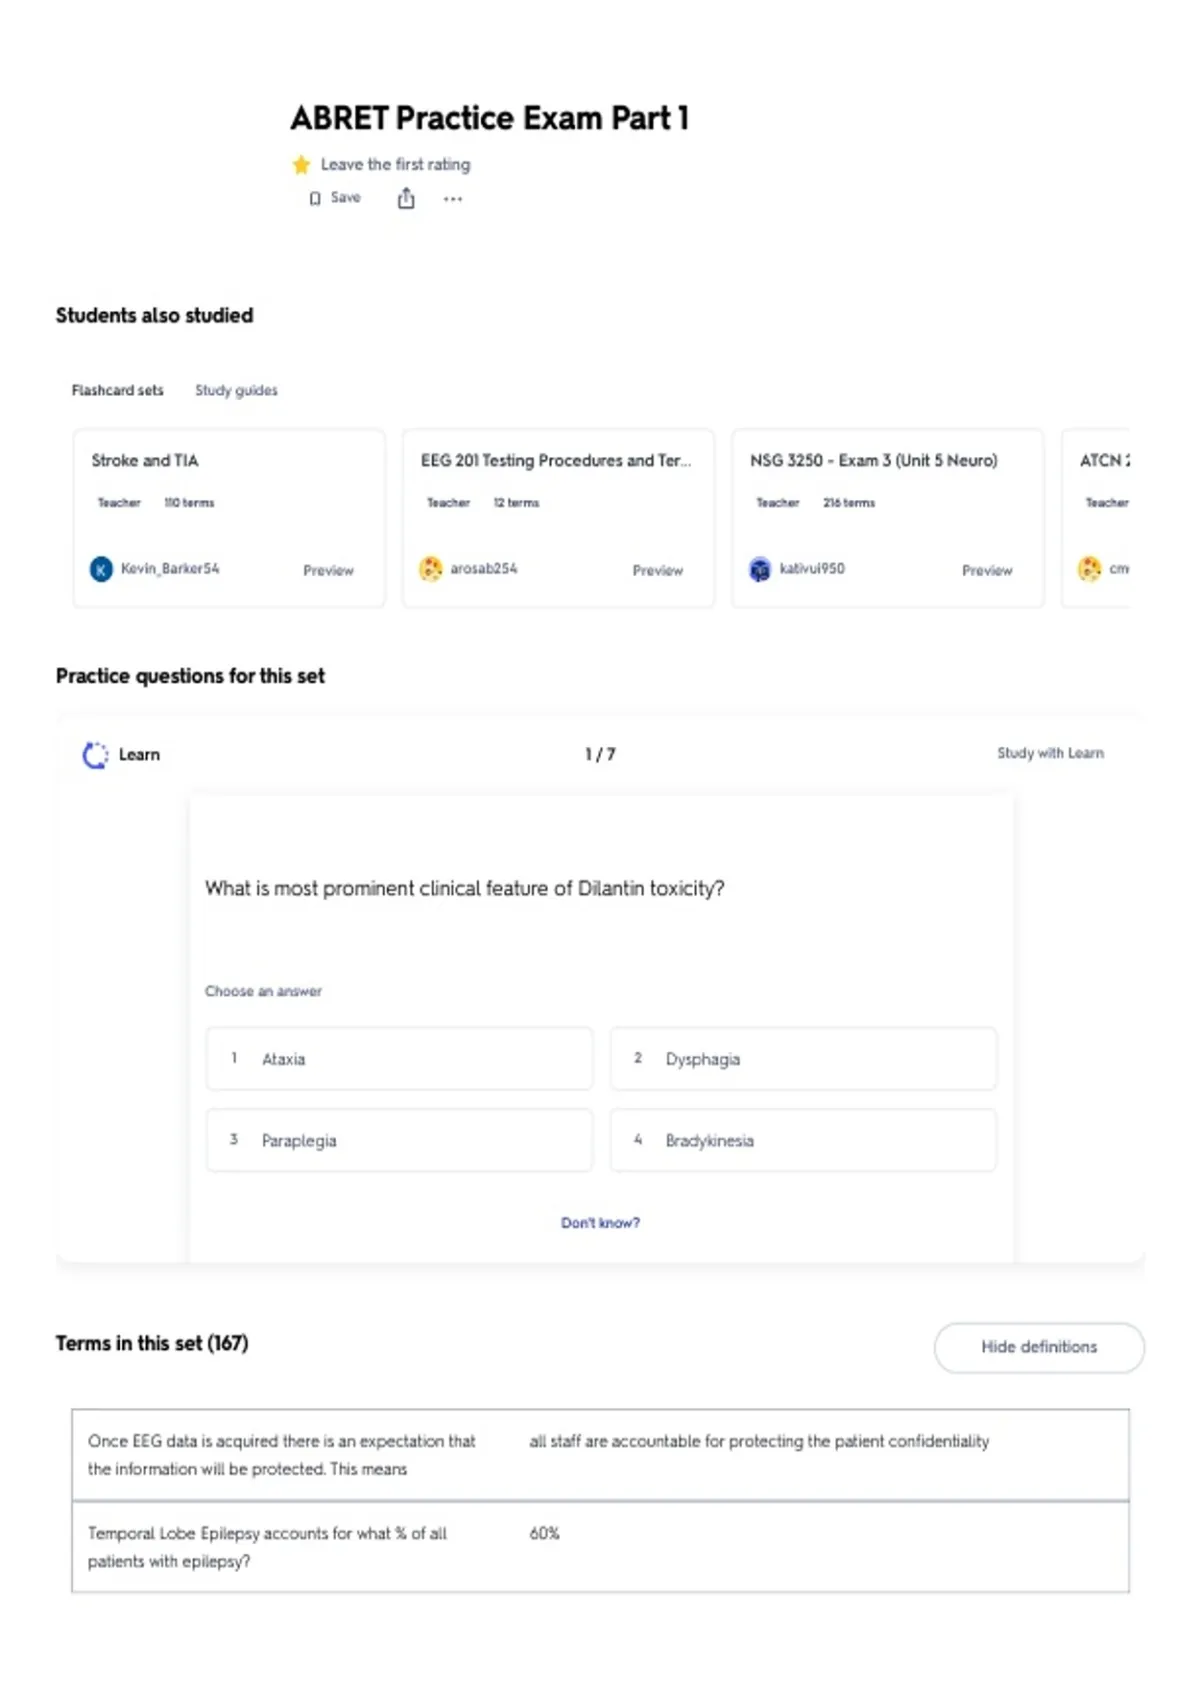Choose Paraplegia as the answer
The image size is (1200, 1700).
coord(399,1140)
